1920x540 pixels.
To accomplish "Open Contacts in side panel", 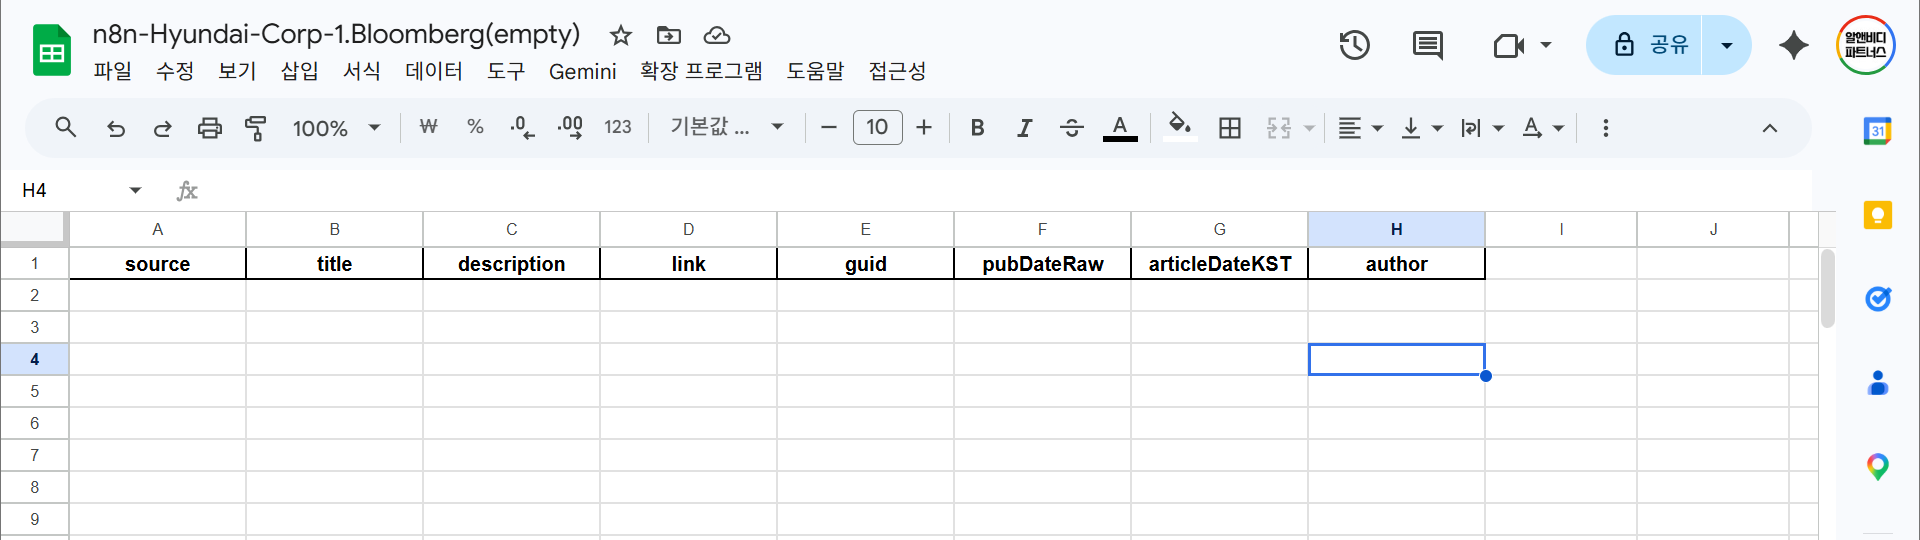I will pyautogui.click(x=1878, y=383).
